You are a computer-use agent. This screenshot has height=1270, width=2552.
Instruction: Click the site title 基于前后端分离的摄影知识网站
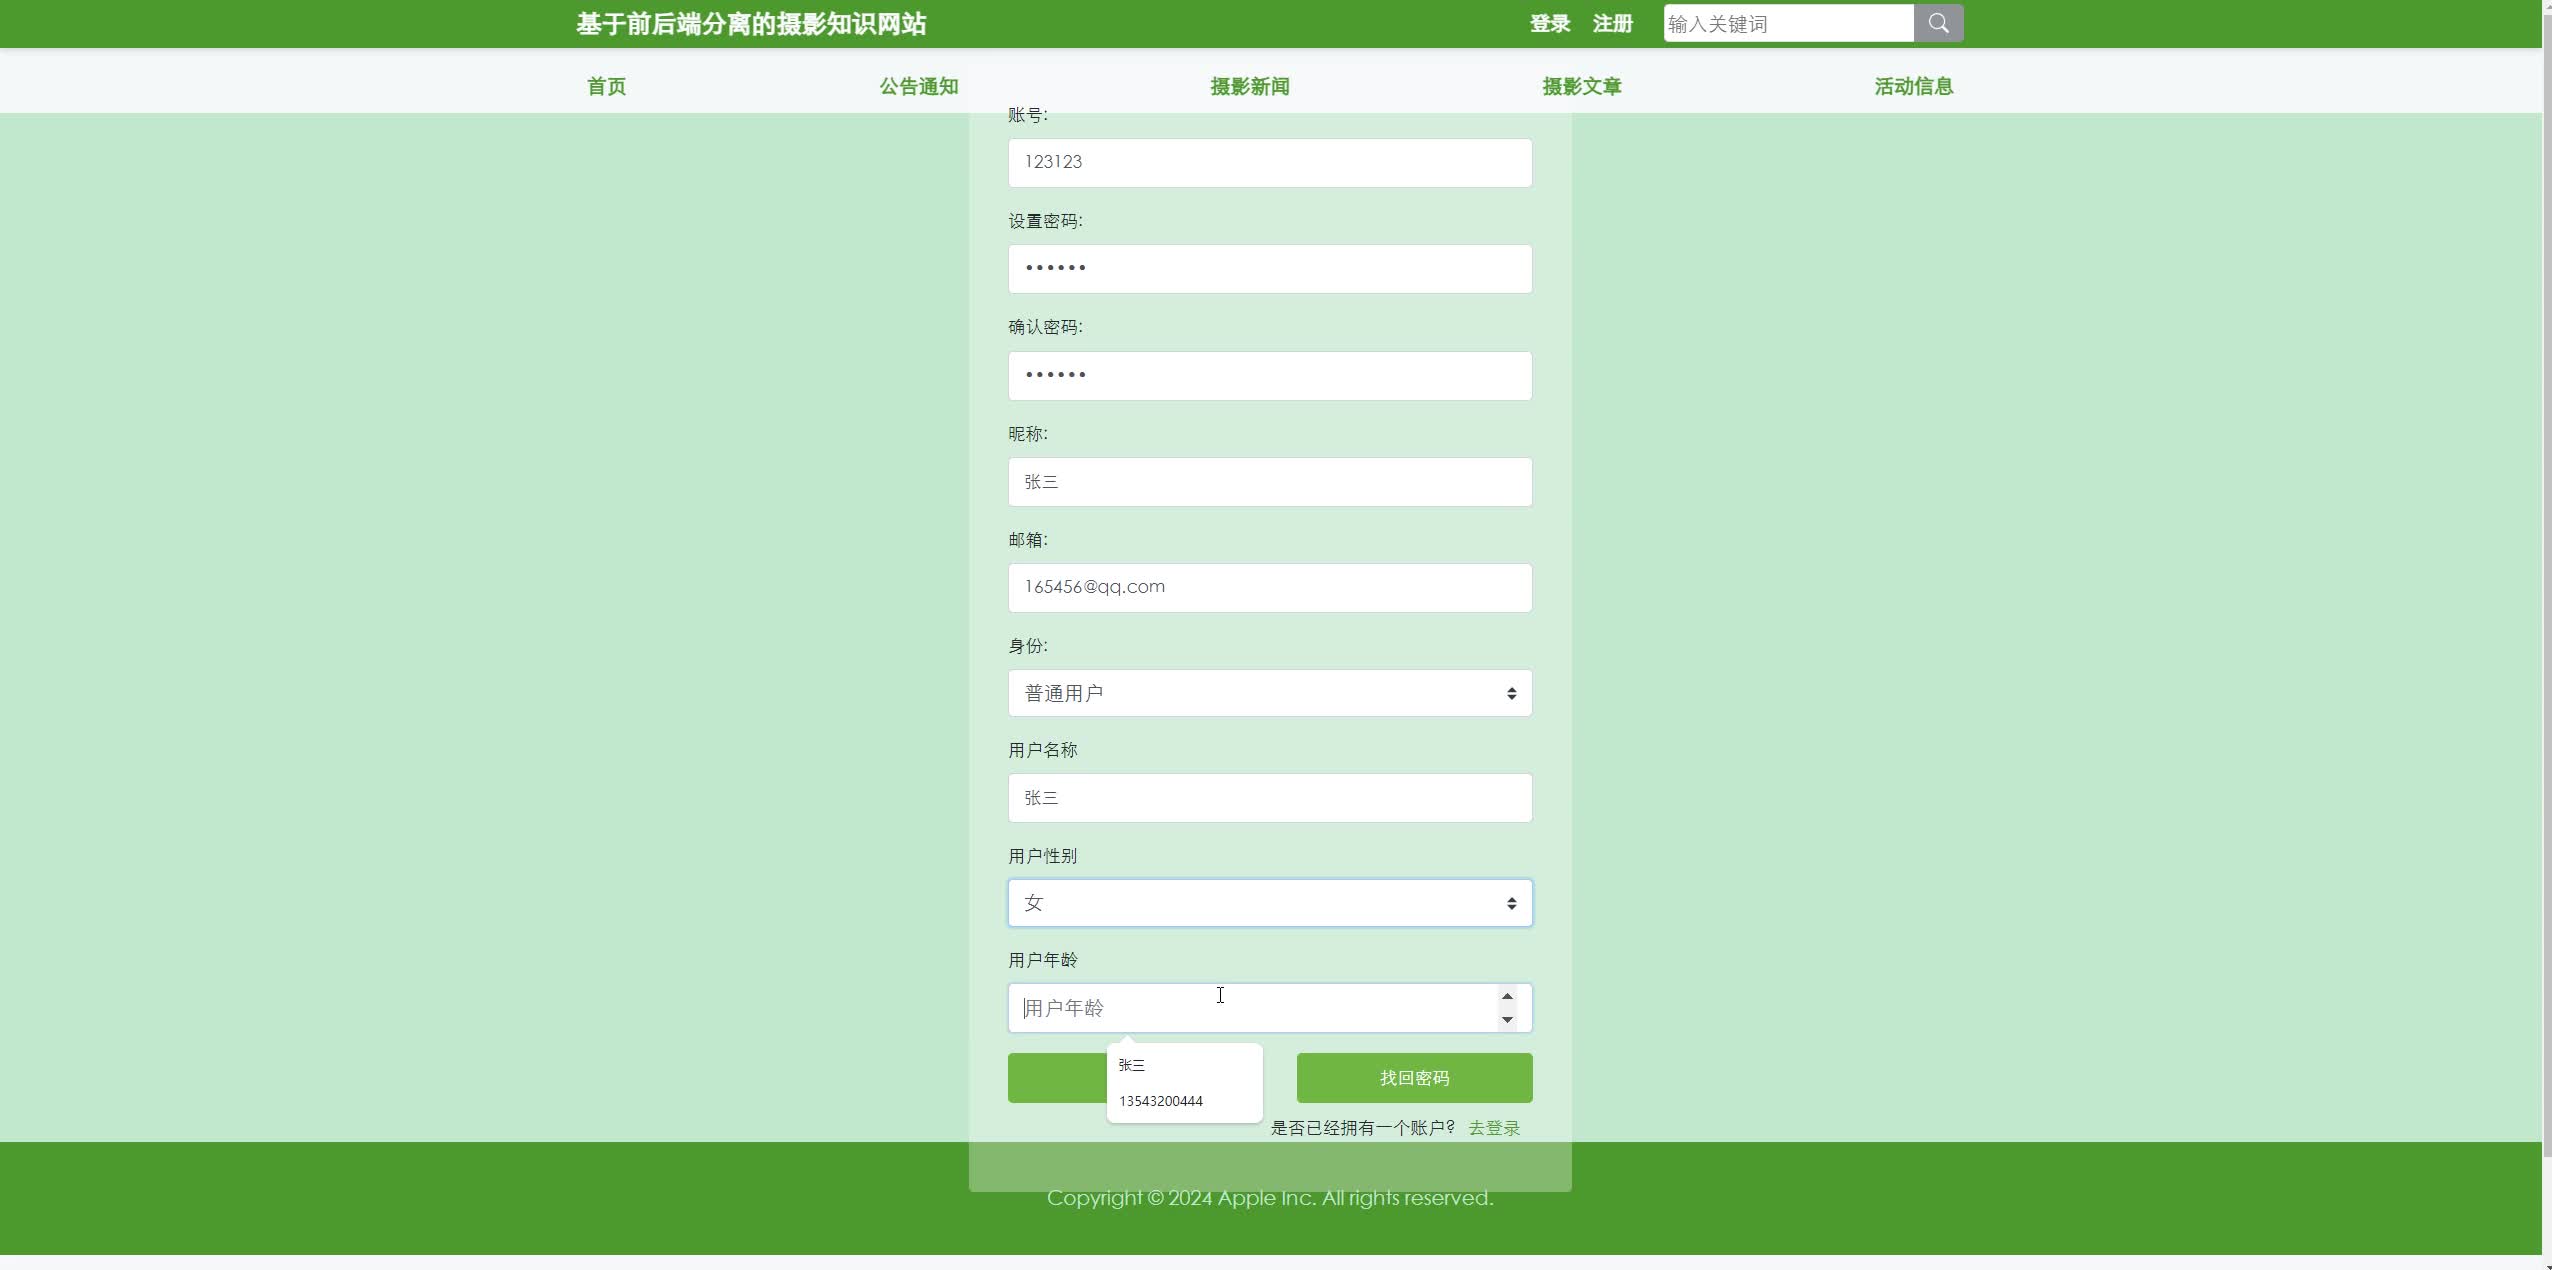click(x=750, y=23)
